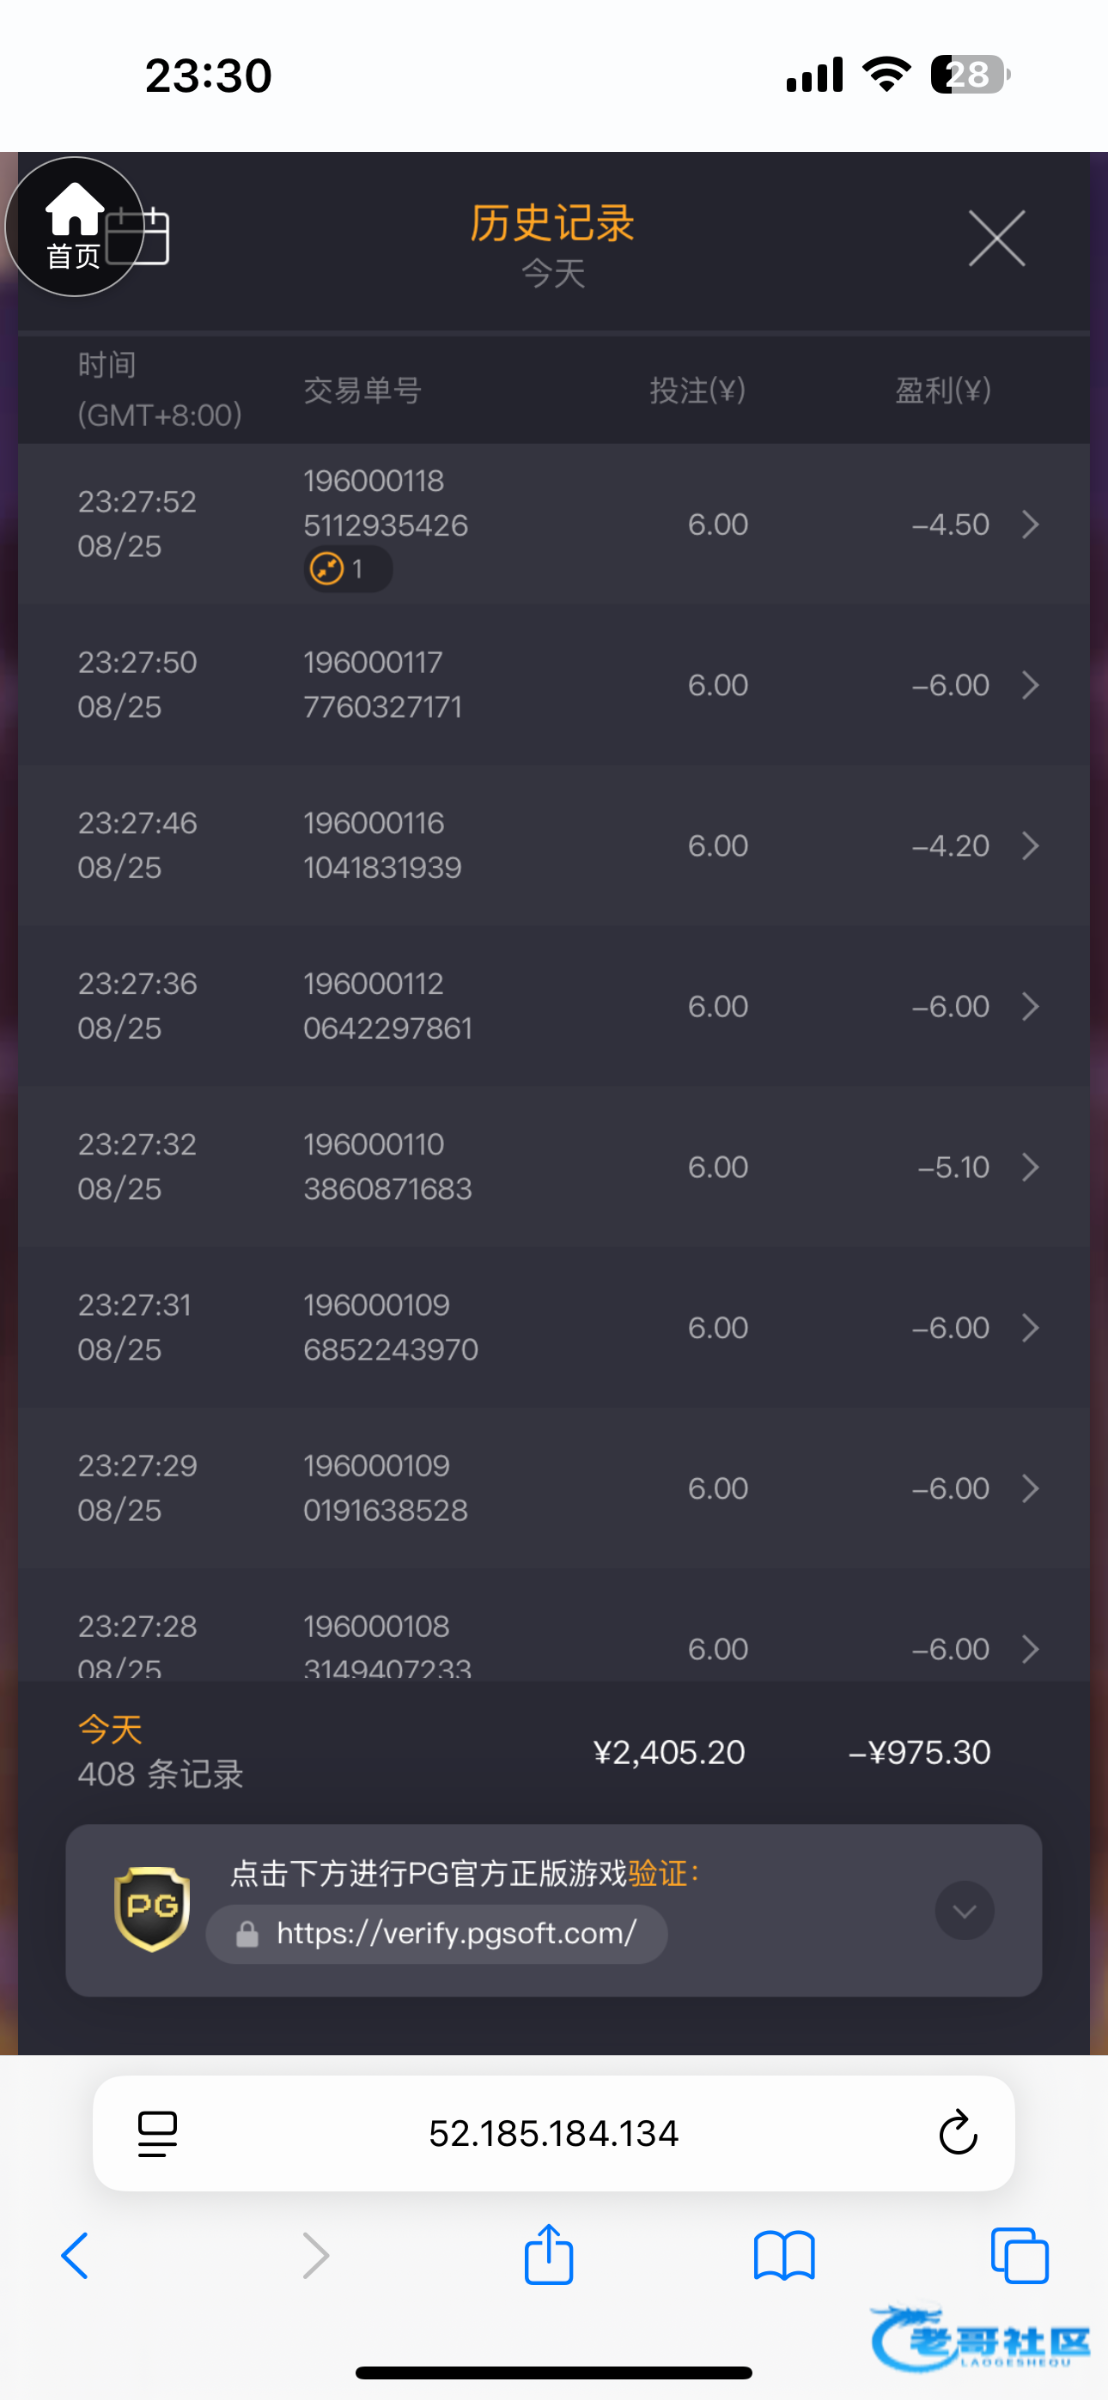Click the PG shield logo
The width and height of the screenshot is (1108, 2400).
[152, 1908]
